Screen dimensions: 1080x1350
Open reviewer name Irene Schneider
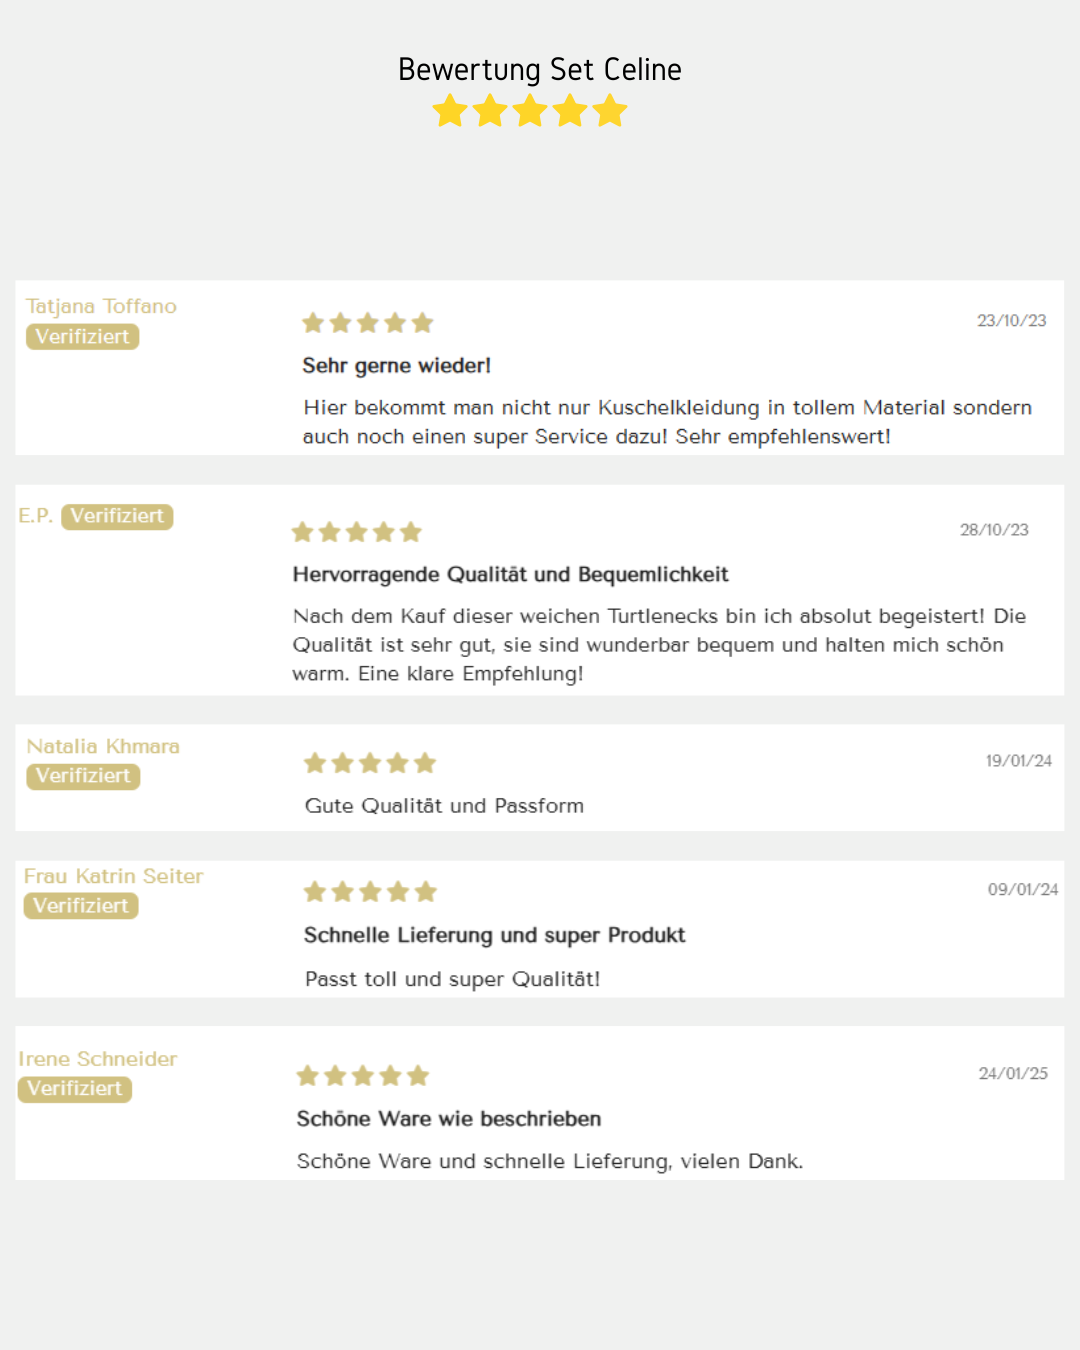tap(98, 1059)
